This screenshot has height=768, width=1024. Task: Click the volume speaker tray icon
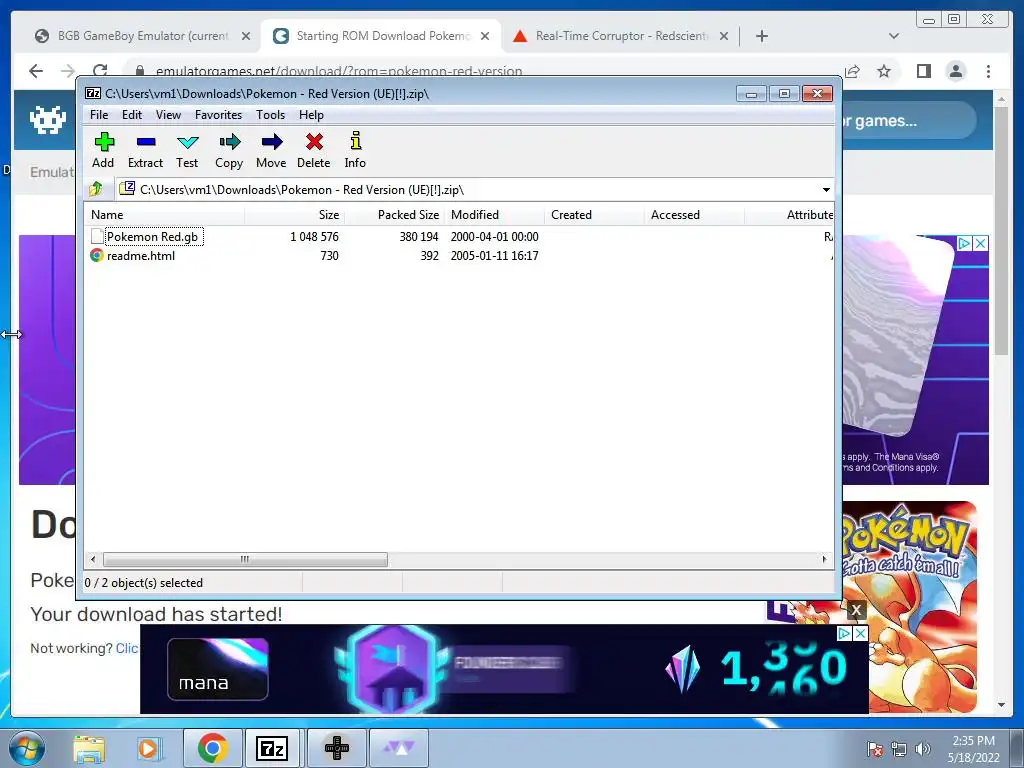[x=923, y=749]
